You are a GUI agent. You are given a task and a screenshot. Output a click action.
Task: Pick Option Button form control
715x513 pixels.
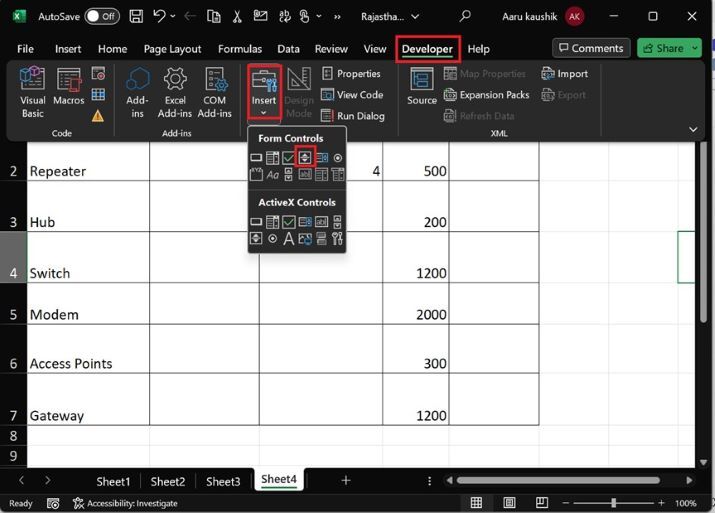[337, 158]
